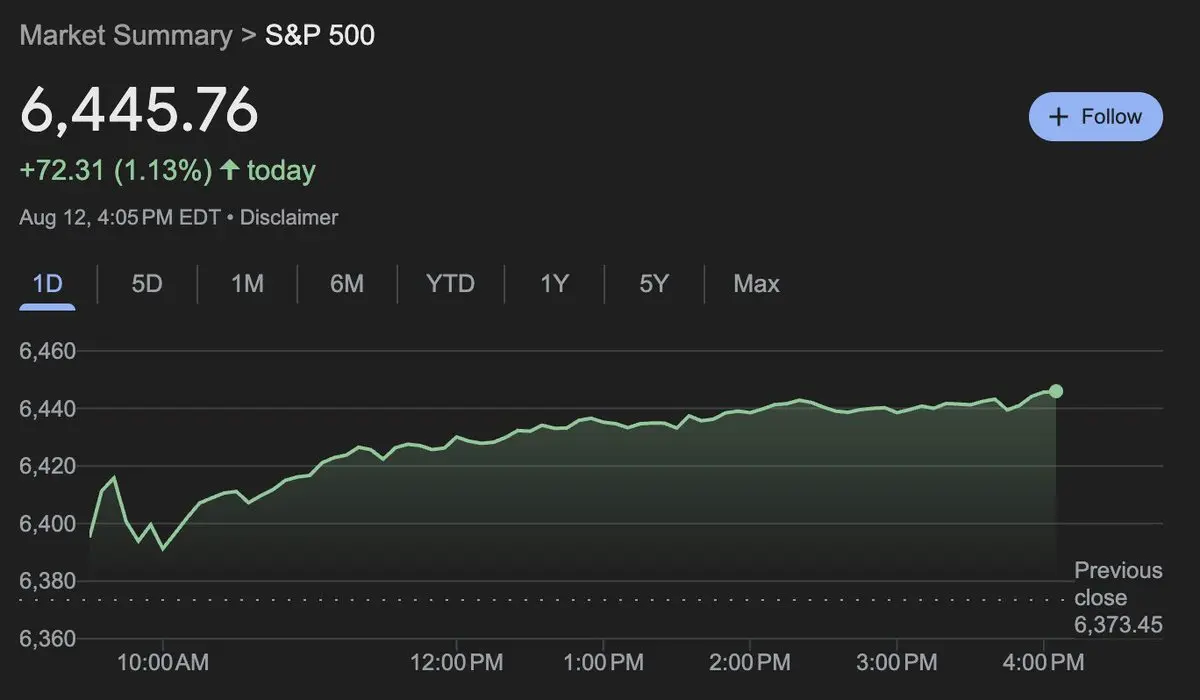Click the +72.31 (1.13%) change text

[x=116, y=171]
